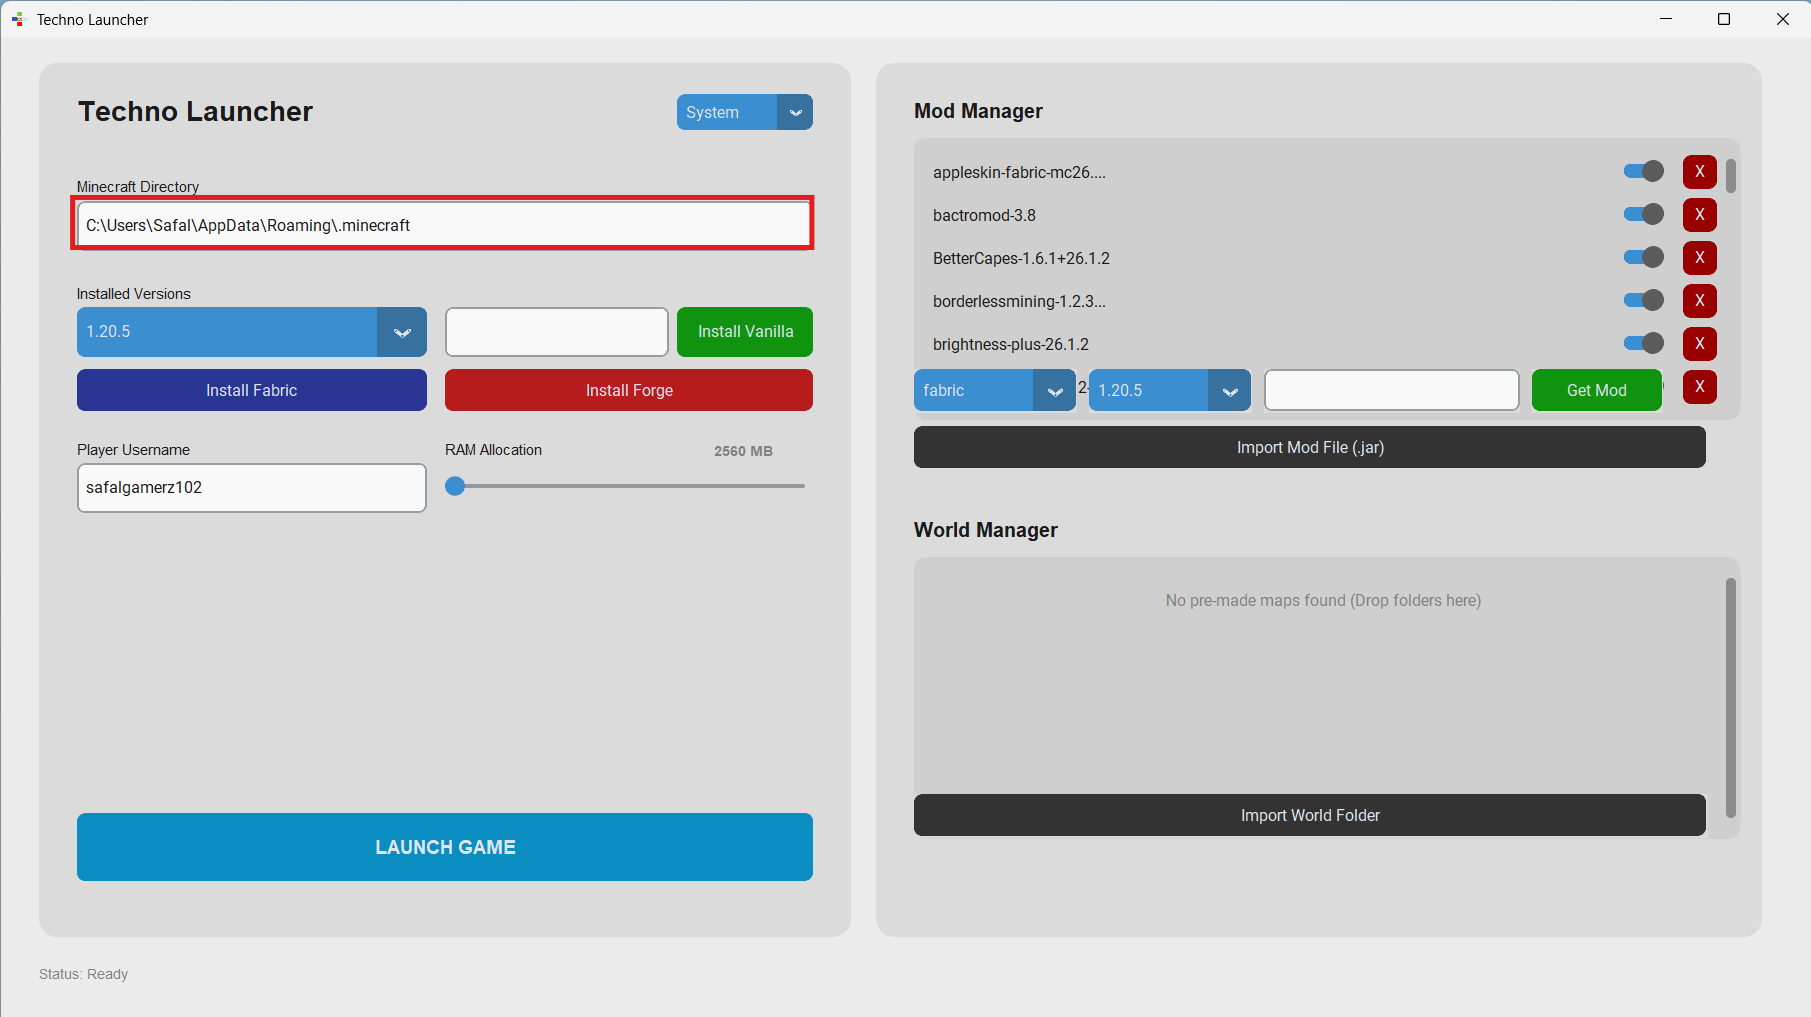Image resolution: width=1811 pixels, height=1017 pixels.
Task: Delete the BetterCapes mod using its X
Action: coord(1699,258)
